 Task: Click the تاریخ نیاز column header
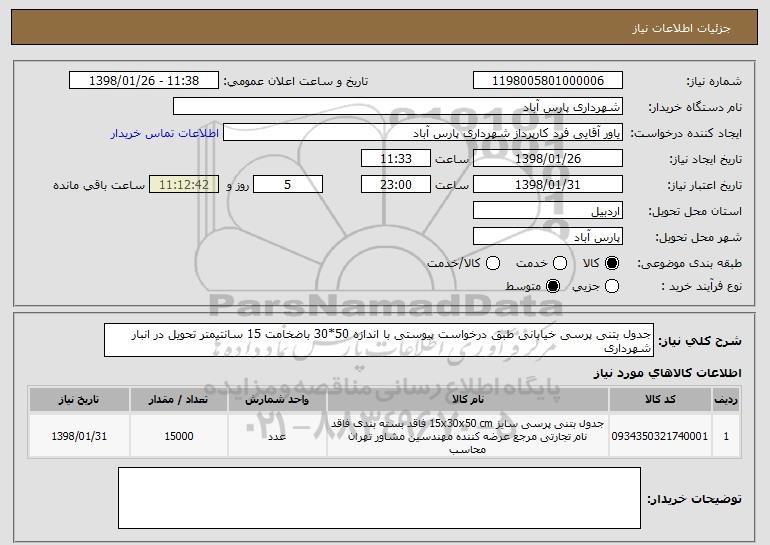[79, 400]
